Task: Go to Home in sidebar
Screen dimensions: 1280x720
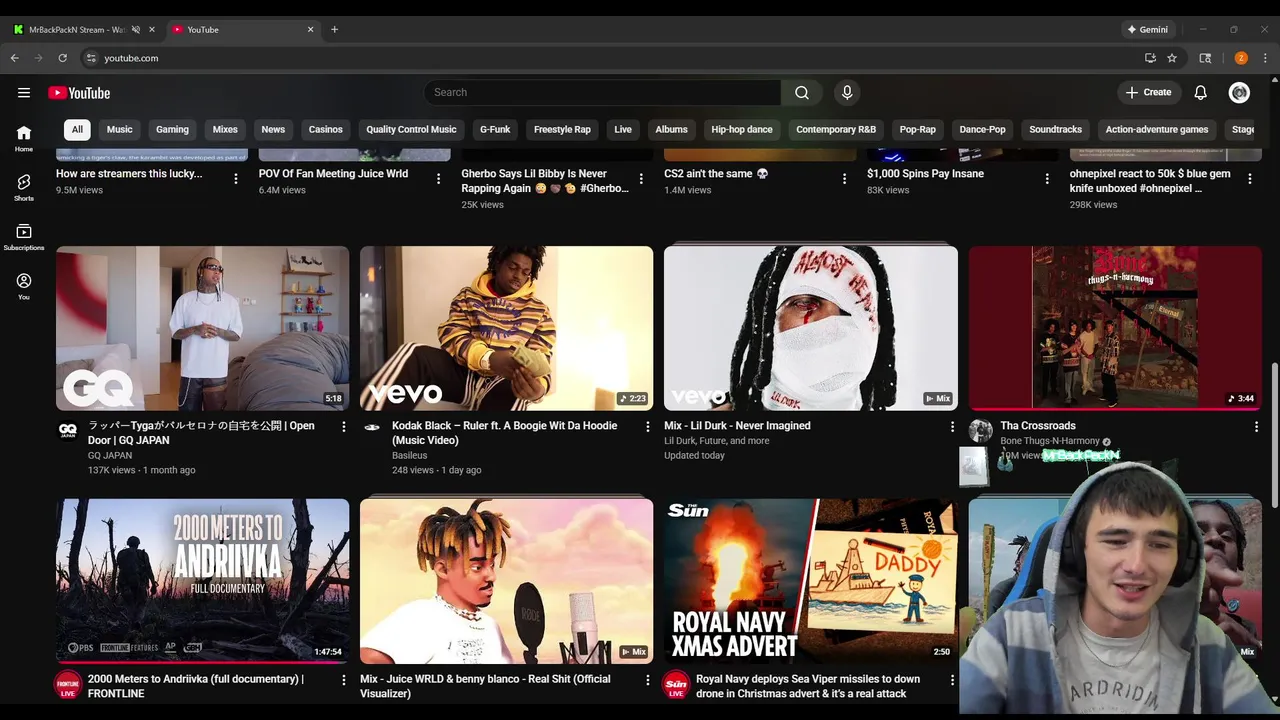Action: click(24, 138)
